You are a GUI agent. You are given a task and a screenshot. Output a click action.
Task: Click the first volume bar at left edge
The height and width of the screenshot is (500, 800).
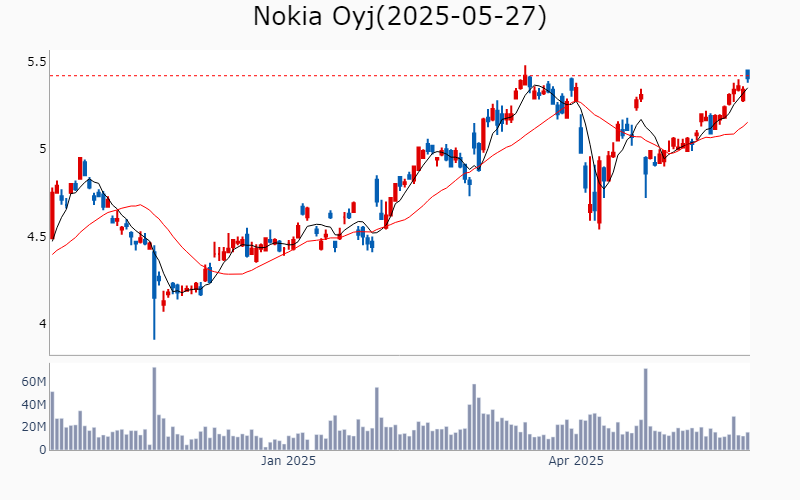pos(52,421)
